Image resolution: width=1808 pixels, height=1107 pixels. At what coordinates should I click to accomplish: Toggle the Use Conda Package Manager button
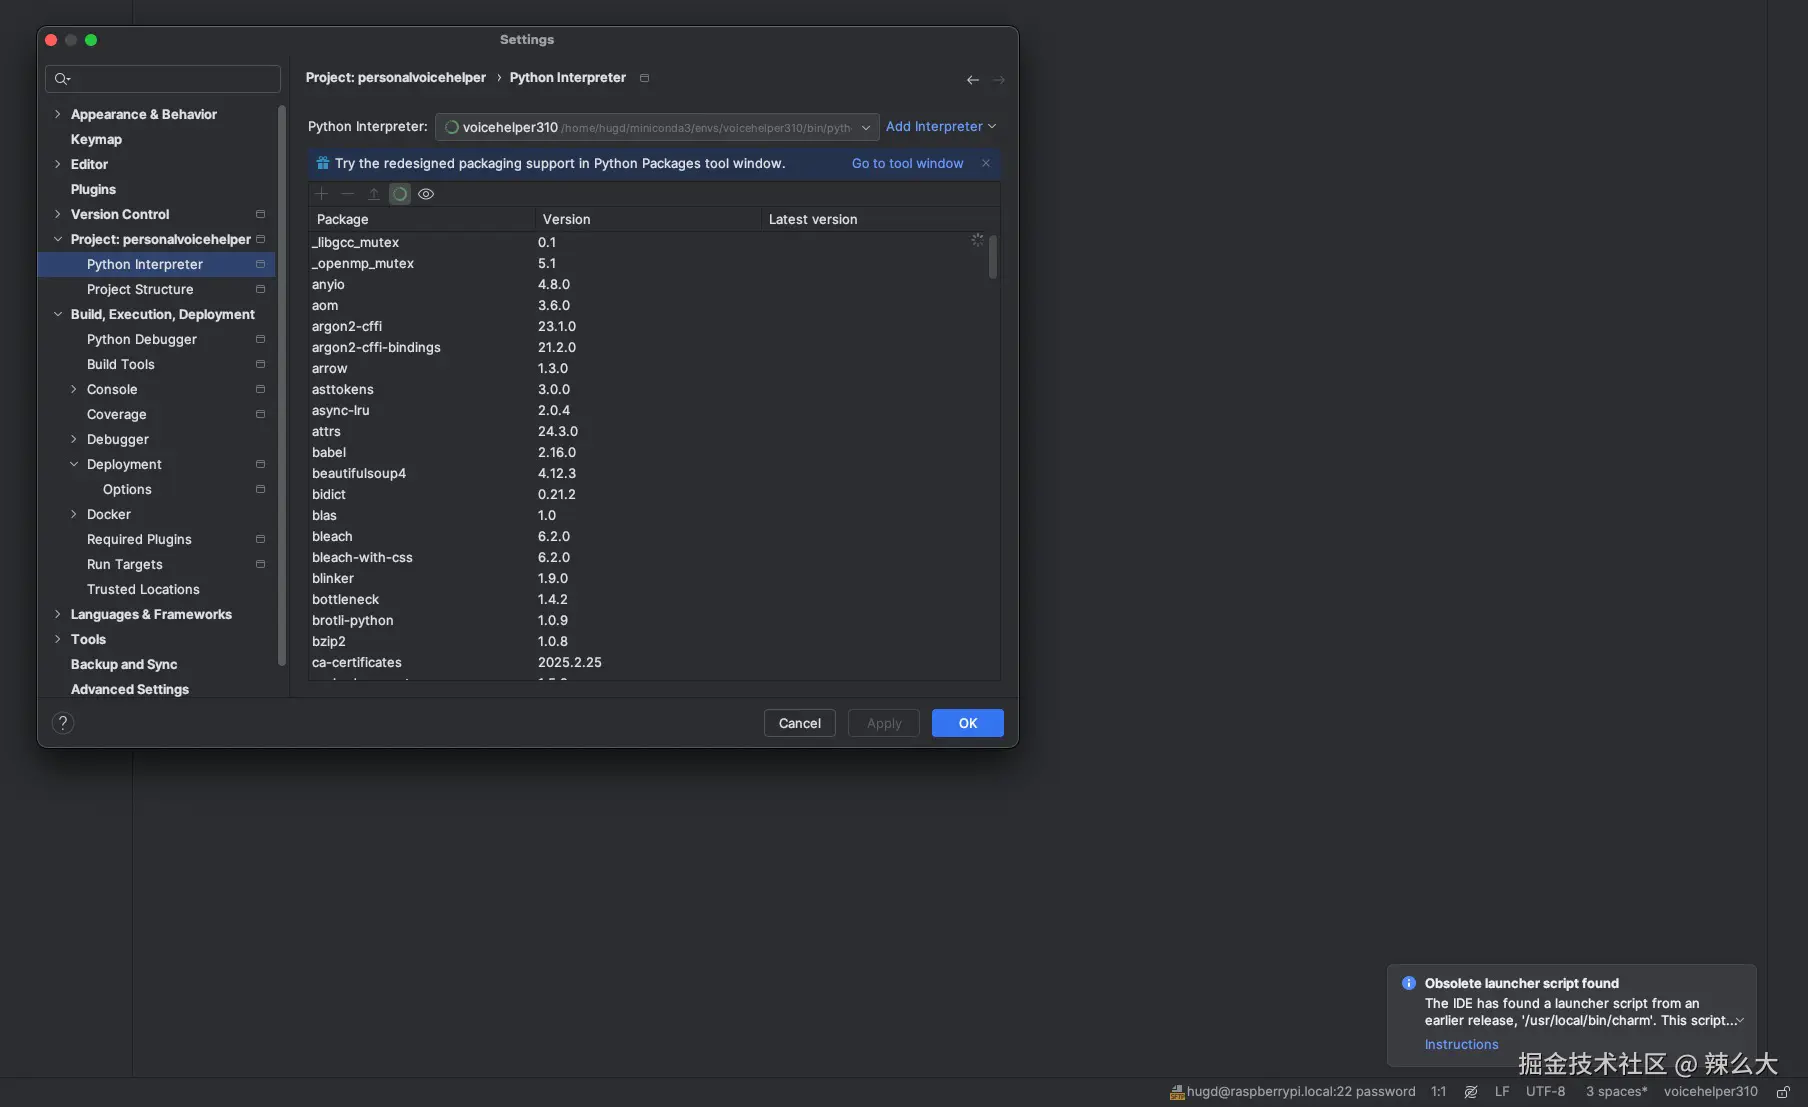click(x=400, y=194)
